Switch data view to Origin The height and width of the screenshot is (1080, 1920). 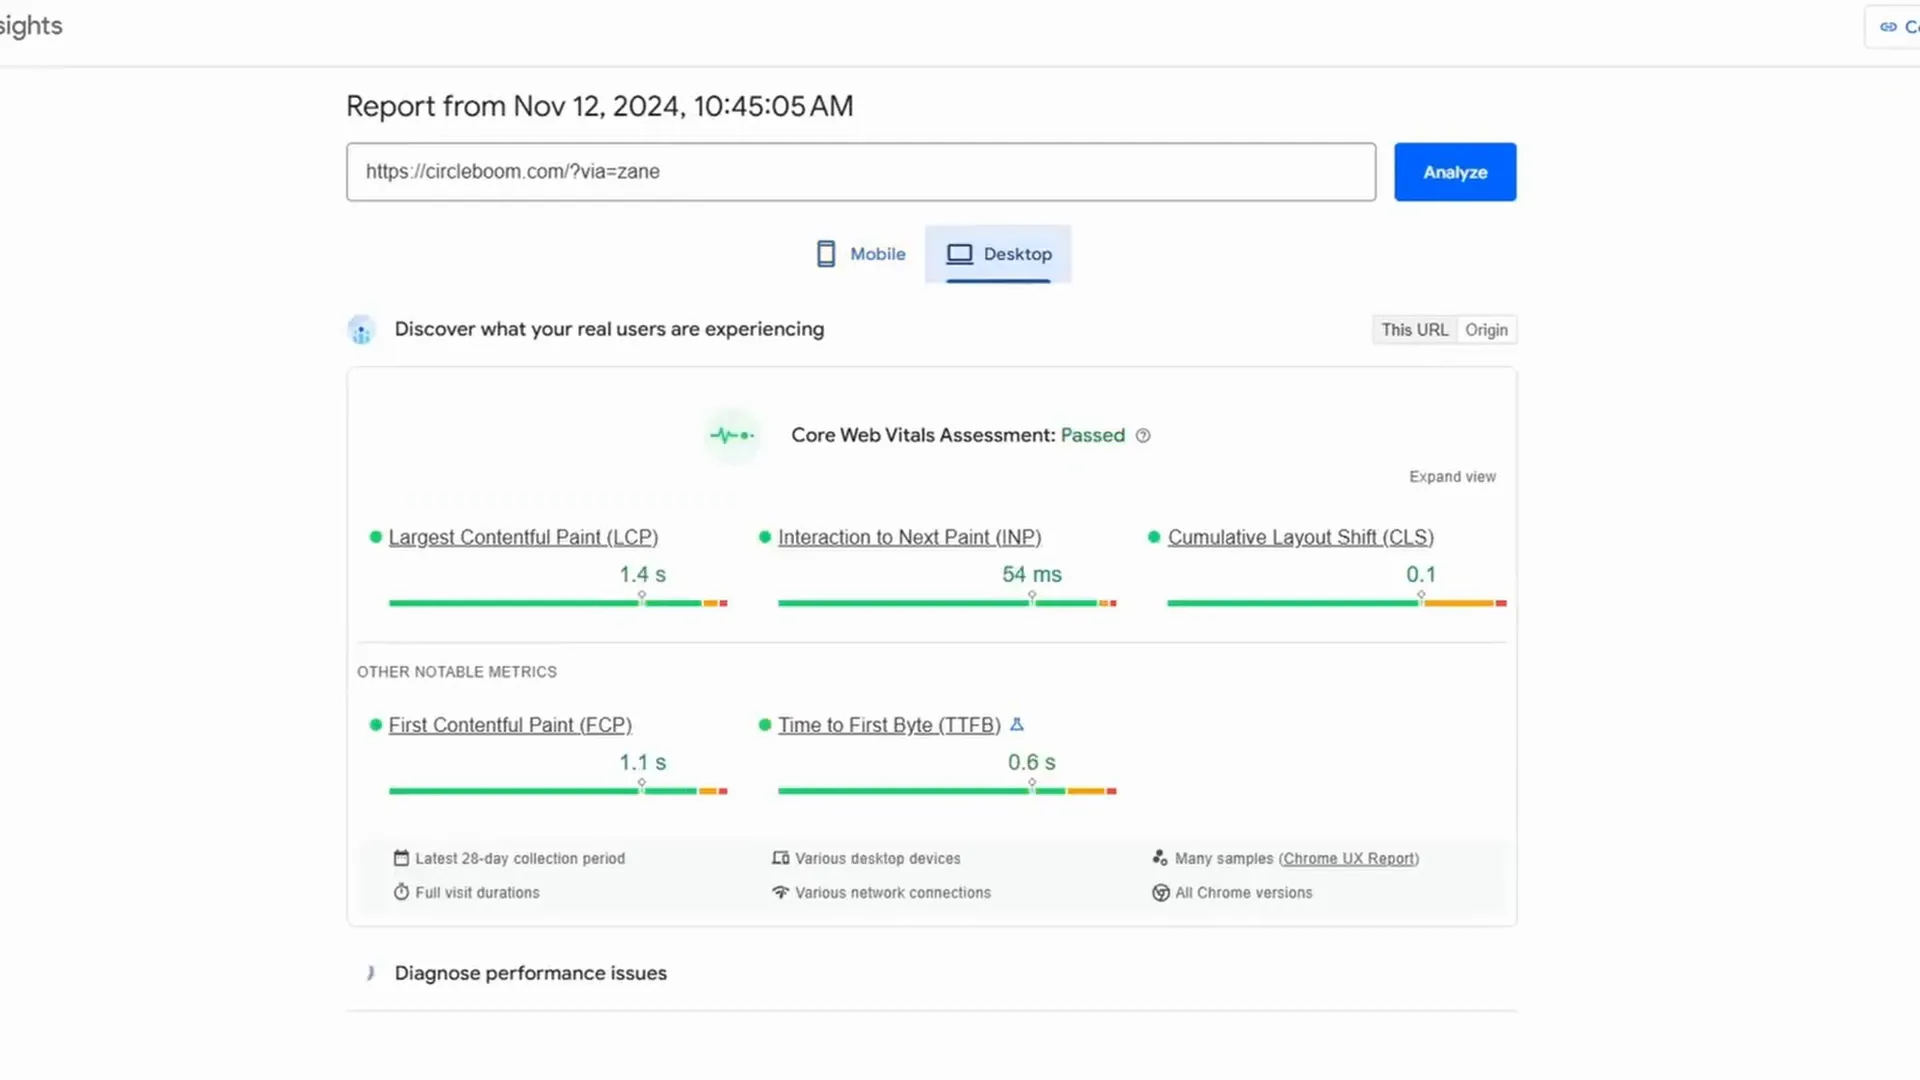click(1486, 330)
